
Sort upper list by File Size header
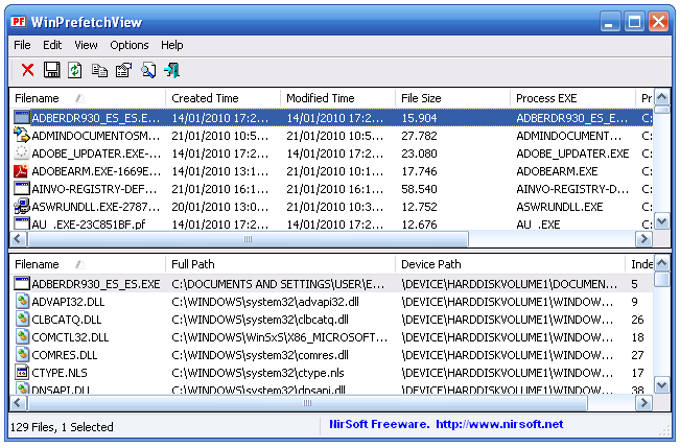[453, 98]
